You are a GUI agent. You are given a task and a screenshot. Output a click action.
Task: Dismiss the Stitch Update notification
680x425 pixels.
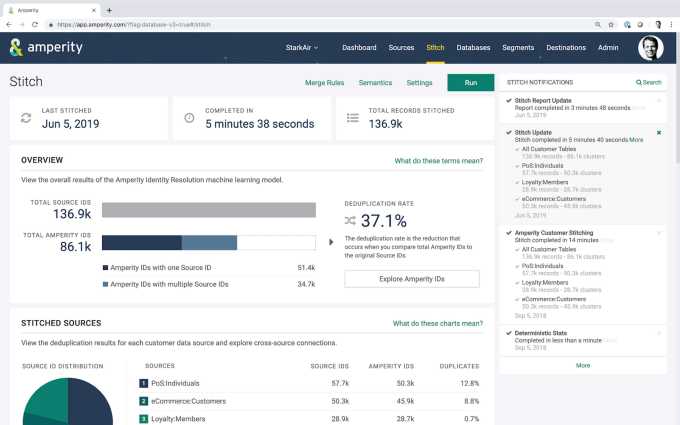[658, 132]
